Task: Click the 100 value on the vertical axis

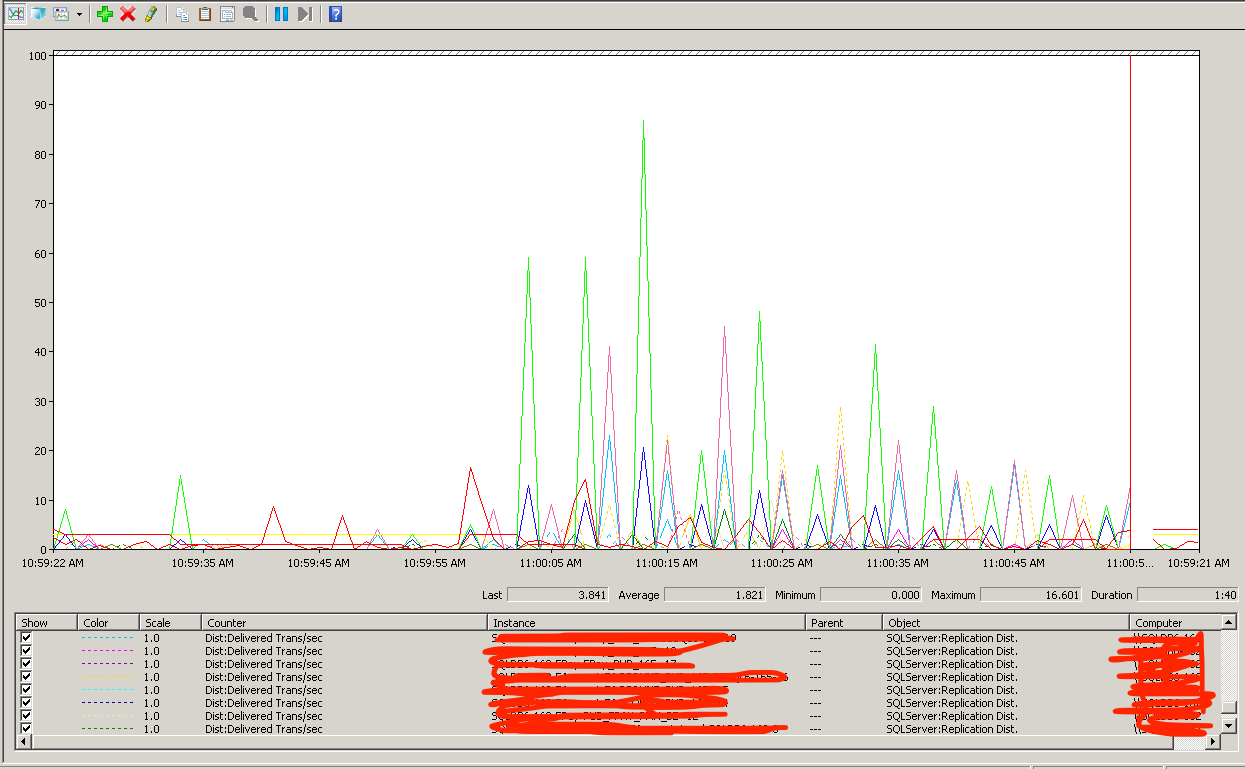Action: [x=40, y=56]
